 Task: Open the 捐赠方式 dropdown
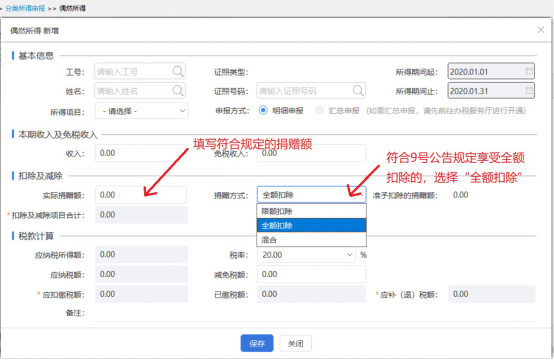[x=312, y=195]
